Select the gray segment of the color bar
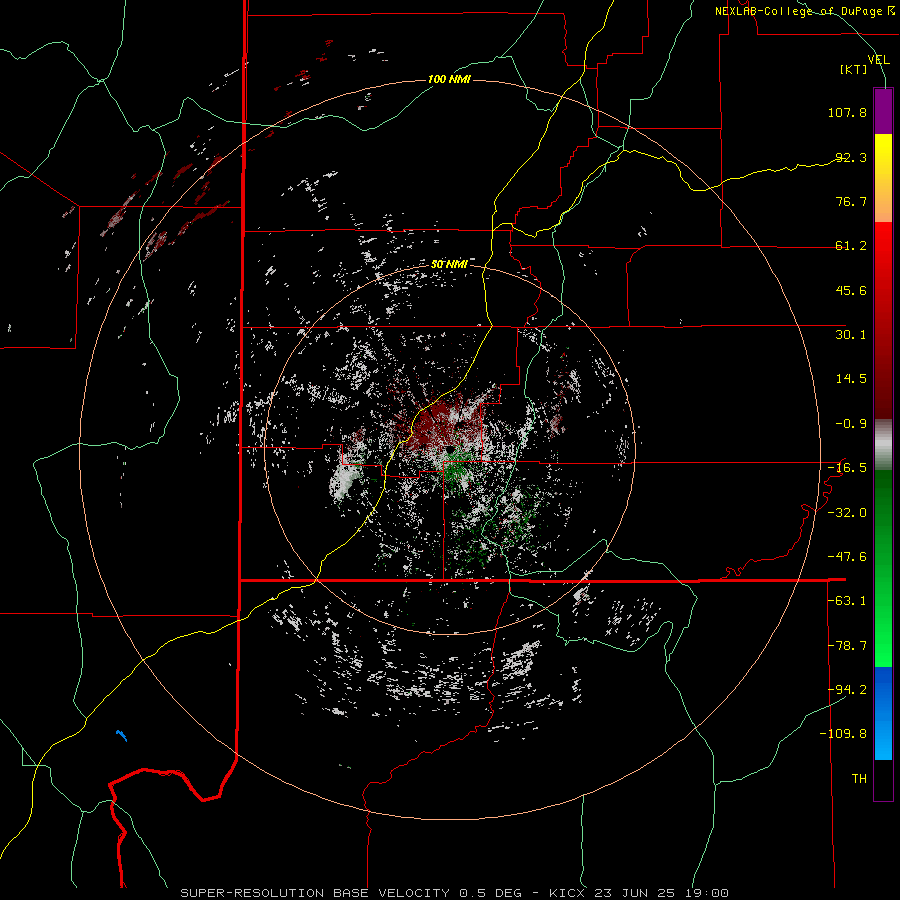 tap(883, 445)
